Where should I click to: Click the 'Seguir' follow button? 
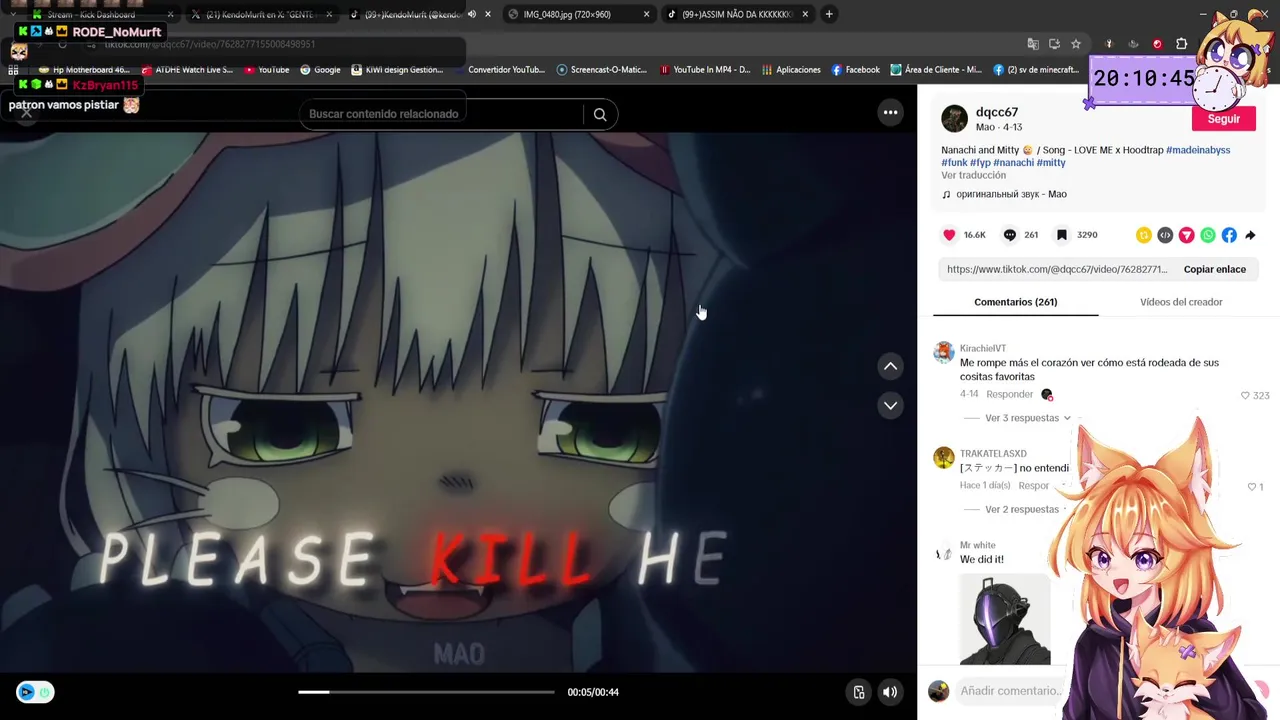point(1223,118)
